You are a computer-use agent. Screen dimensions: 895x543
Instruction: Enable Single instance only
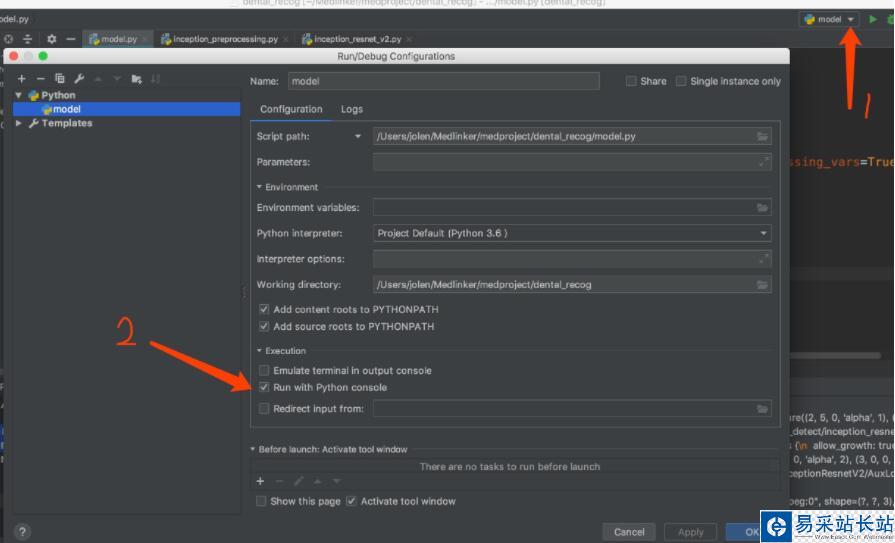(681, 81)
